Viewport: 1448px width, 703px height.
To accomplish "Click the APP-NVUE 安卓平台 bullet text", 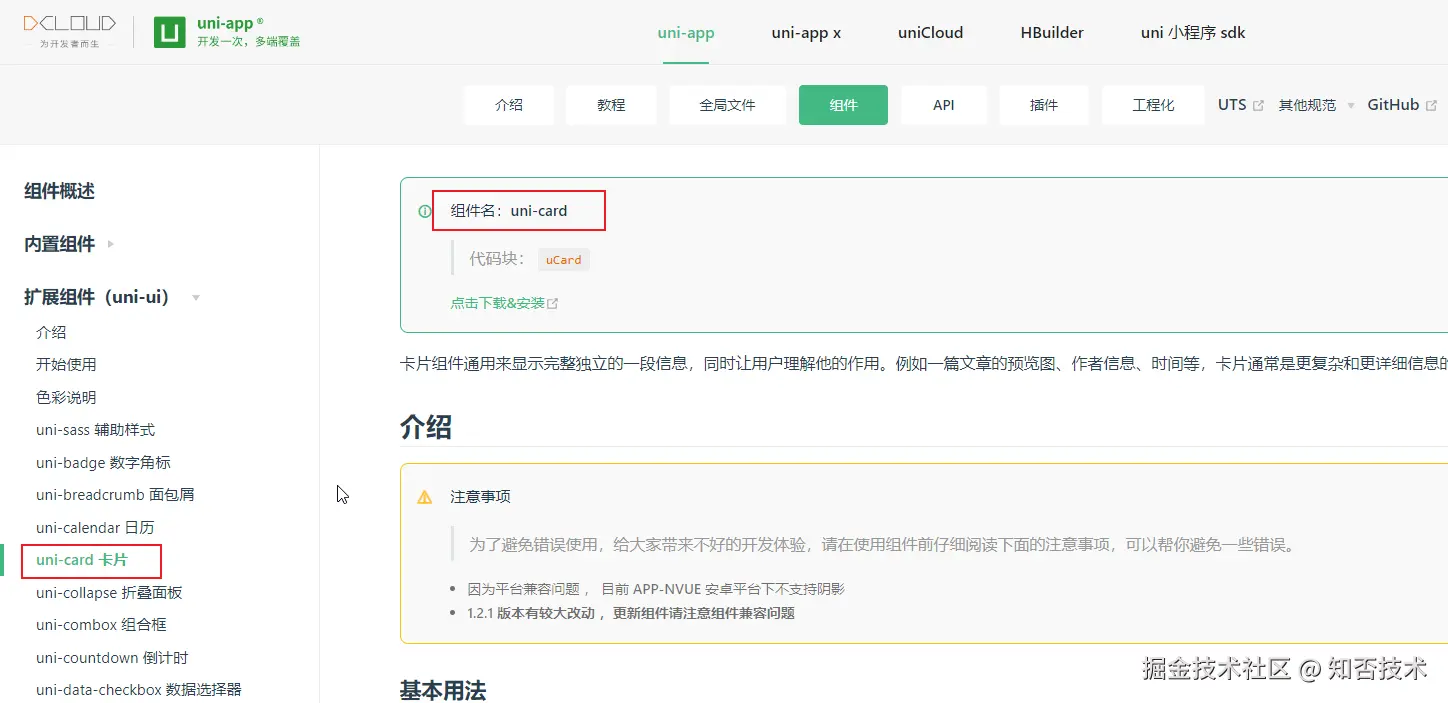I will pyautogui.click(x=656, y=589).
